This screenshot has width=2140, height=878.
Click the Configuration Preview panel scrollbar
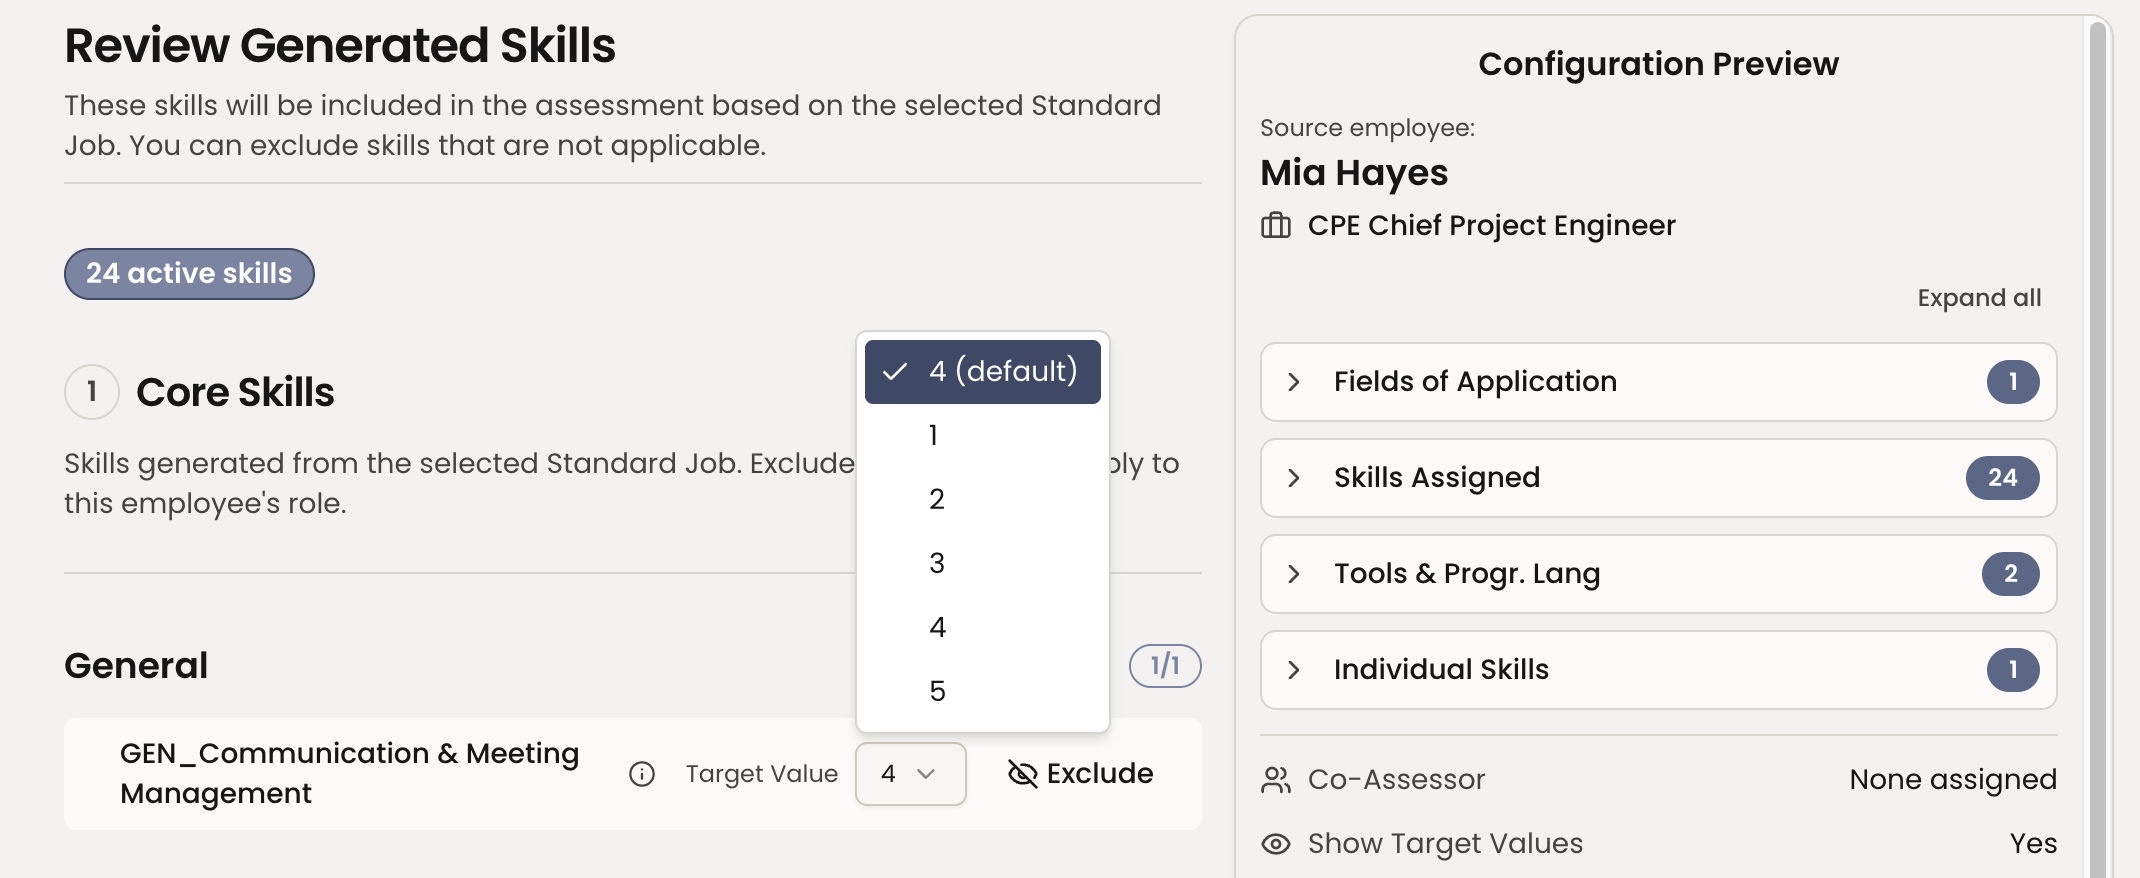pyautogui.click(x=2098, y=450)
